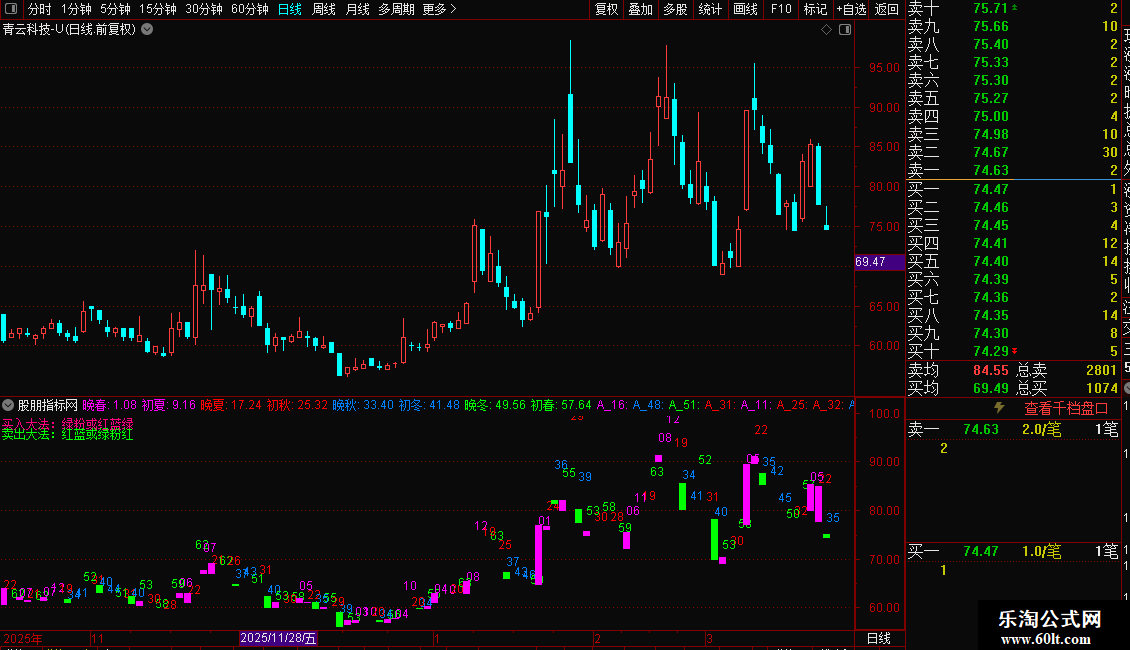Click the 标记 mark button
The image size is (1130, 650).
coord(815,9)
